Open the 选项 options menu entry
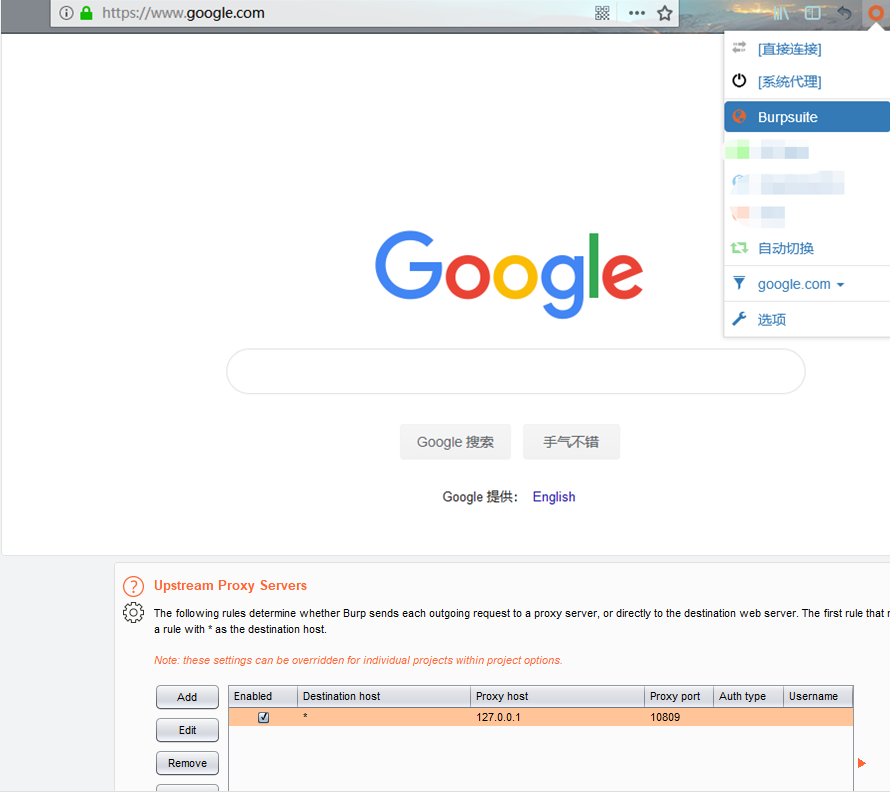The image size is (890, 792). 807,319
